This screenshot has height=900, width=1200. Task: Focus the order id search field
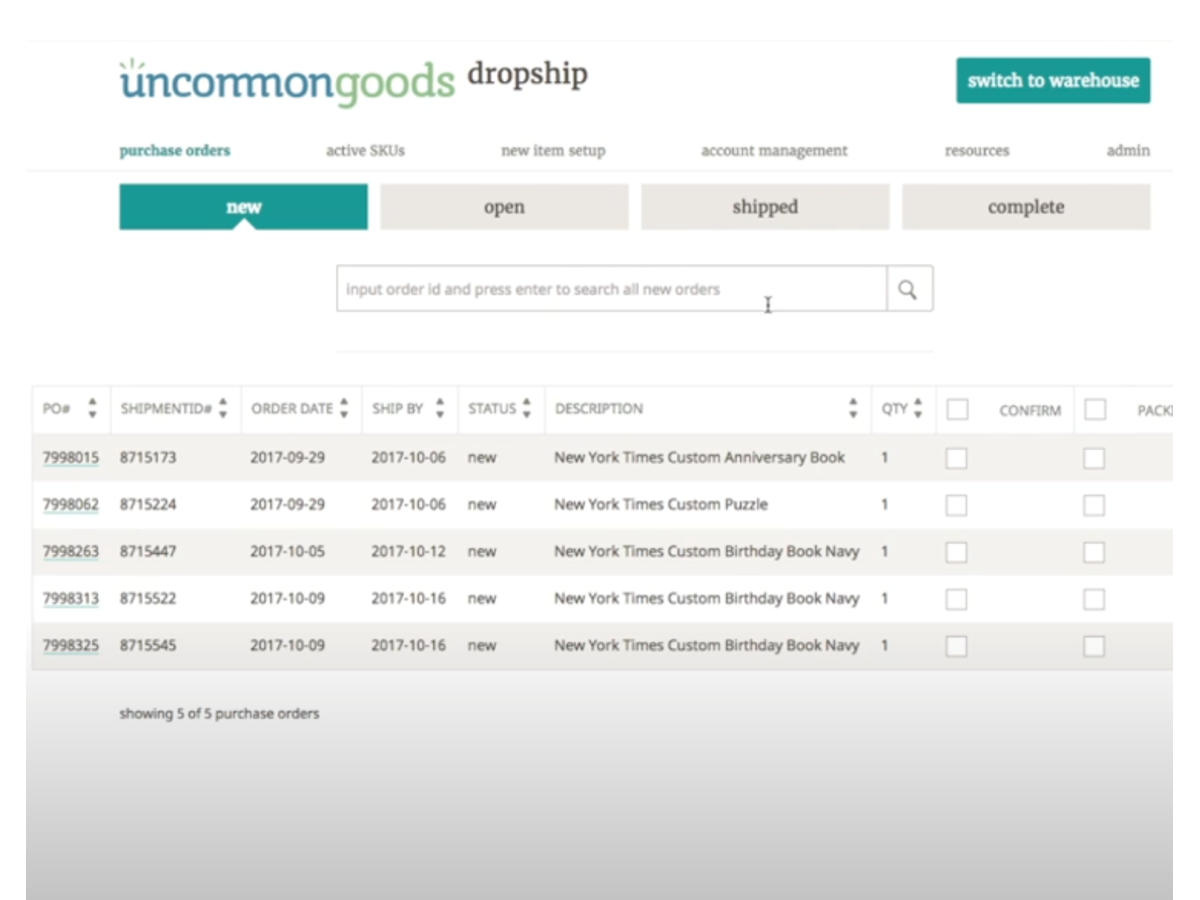(x=611, y=289)
